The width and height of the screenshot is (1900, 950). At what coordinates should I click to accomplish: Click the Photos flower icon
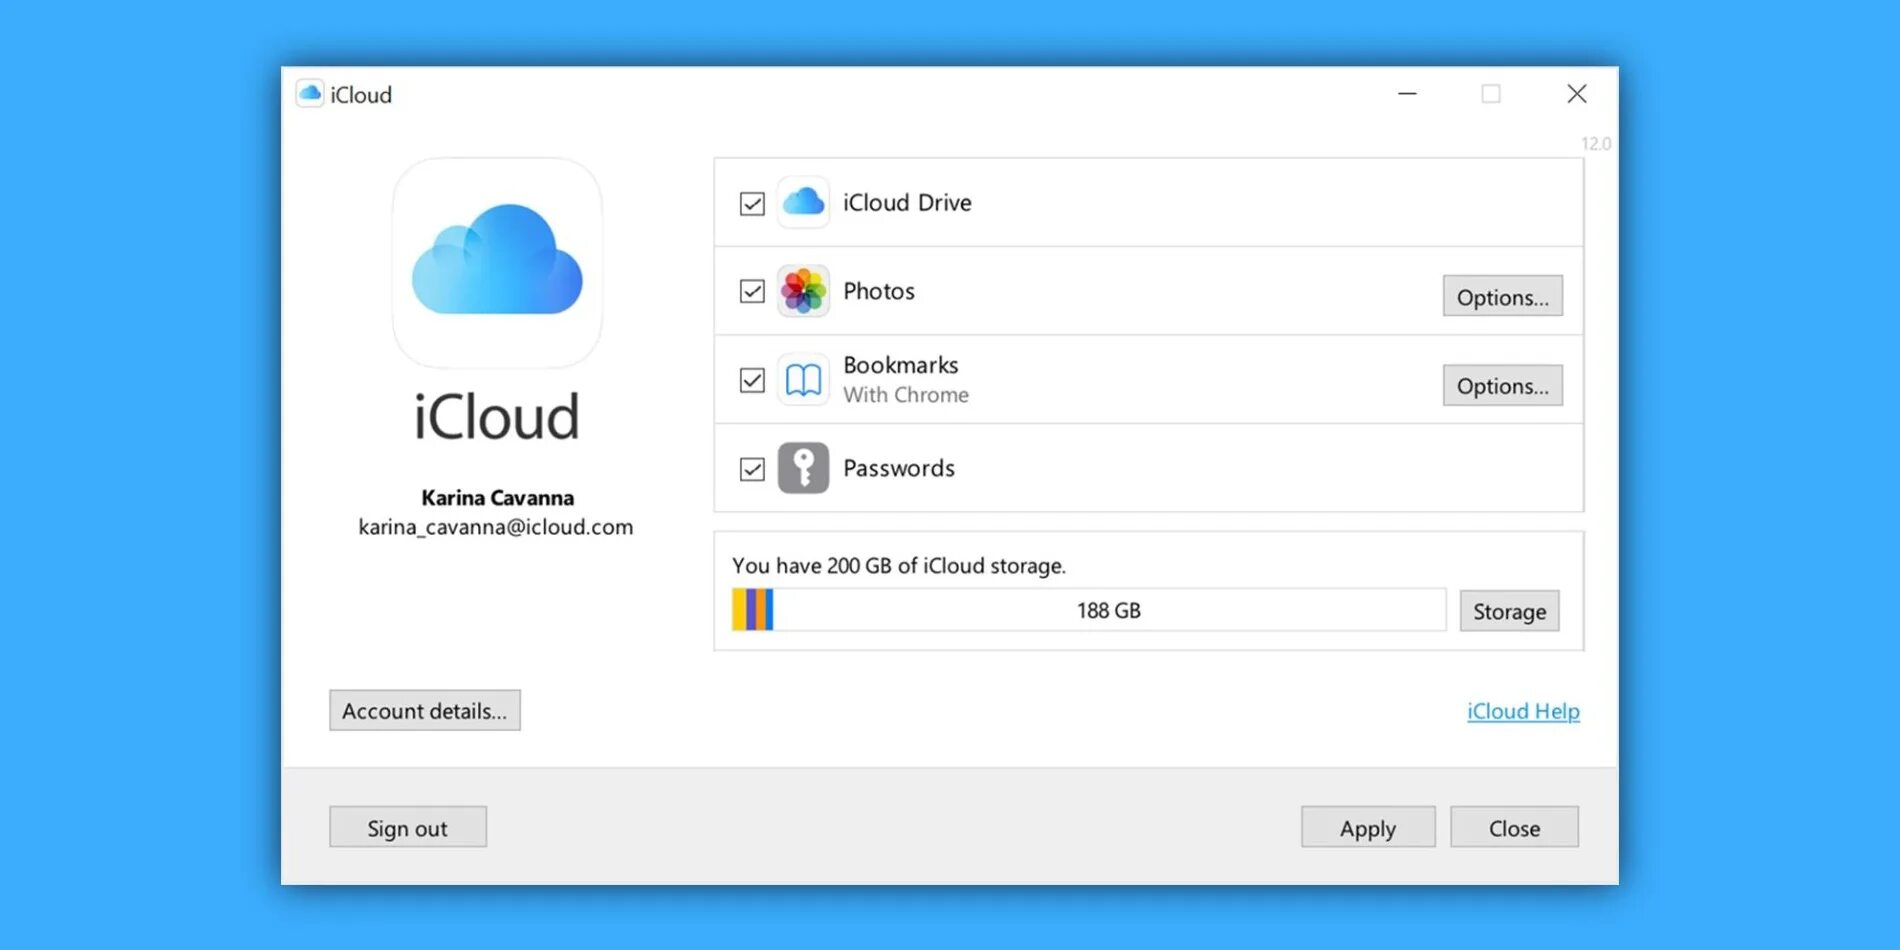coord(803,291)
